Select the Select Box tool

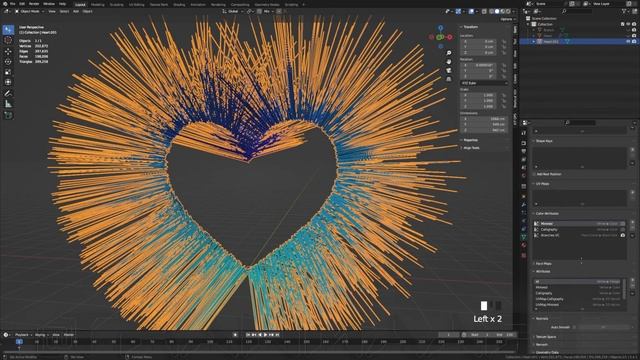[8, 30]
